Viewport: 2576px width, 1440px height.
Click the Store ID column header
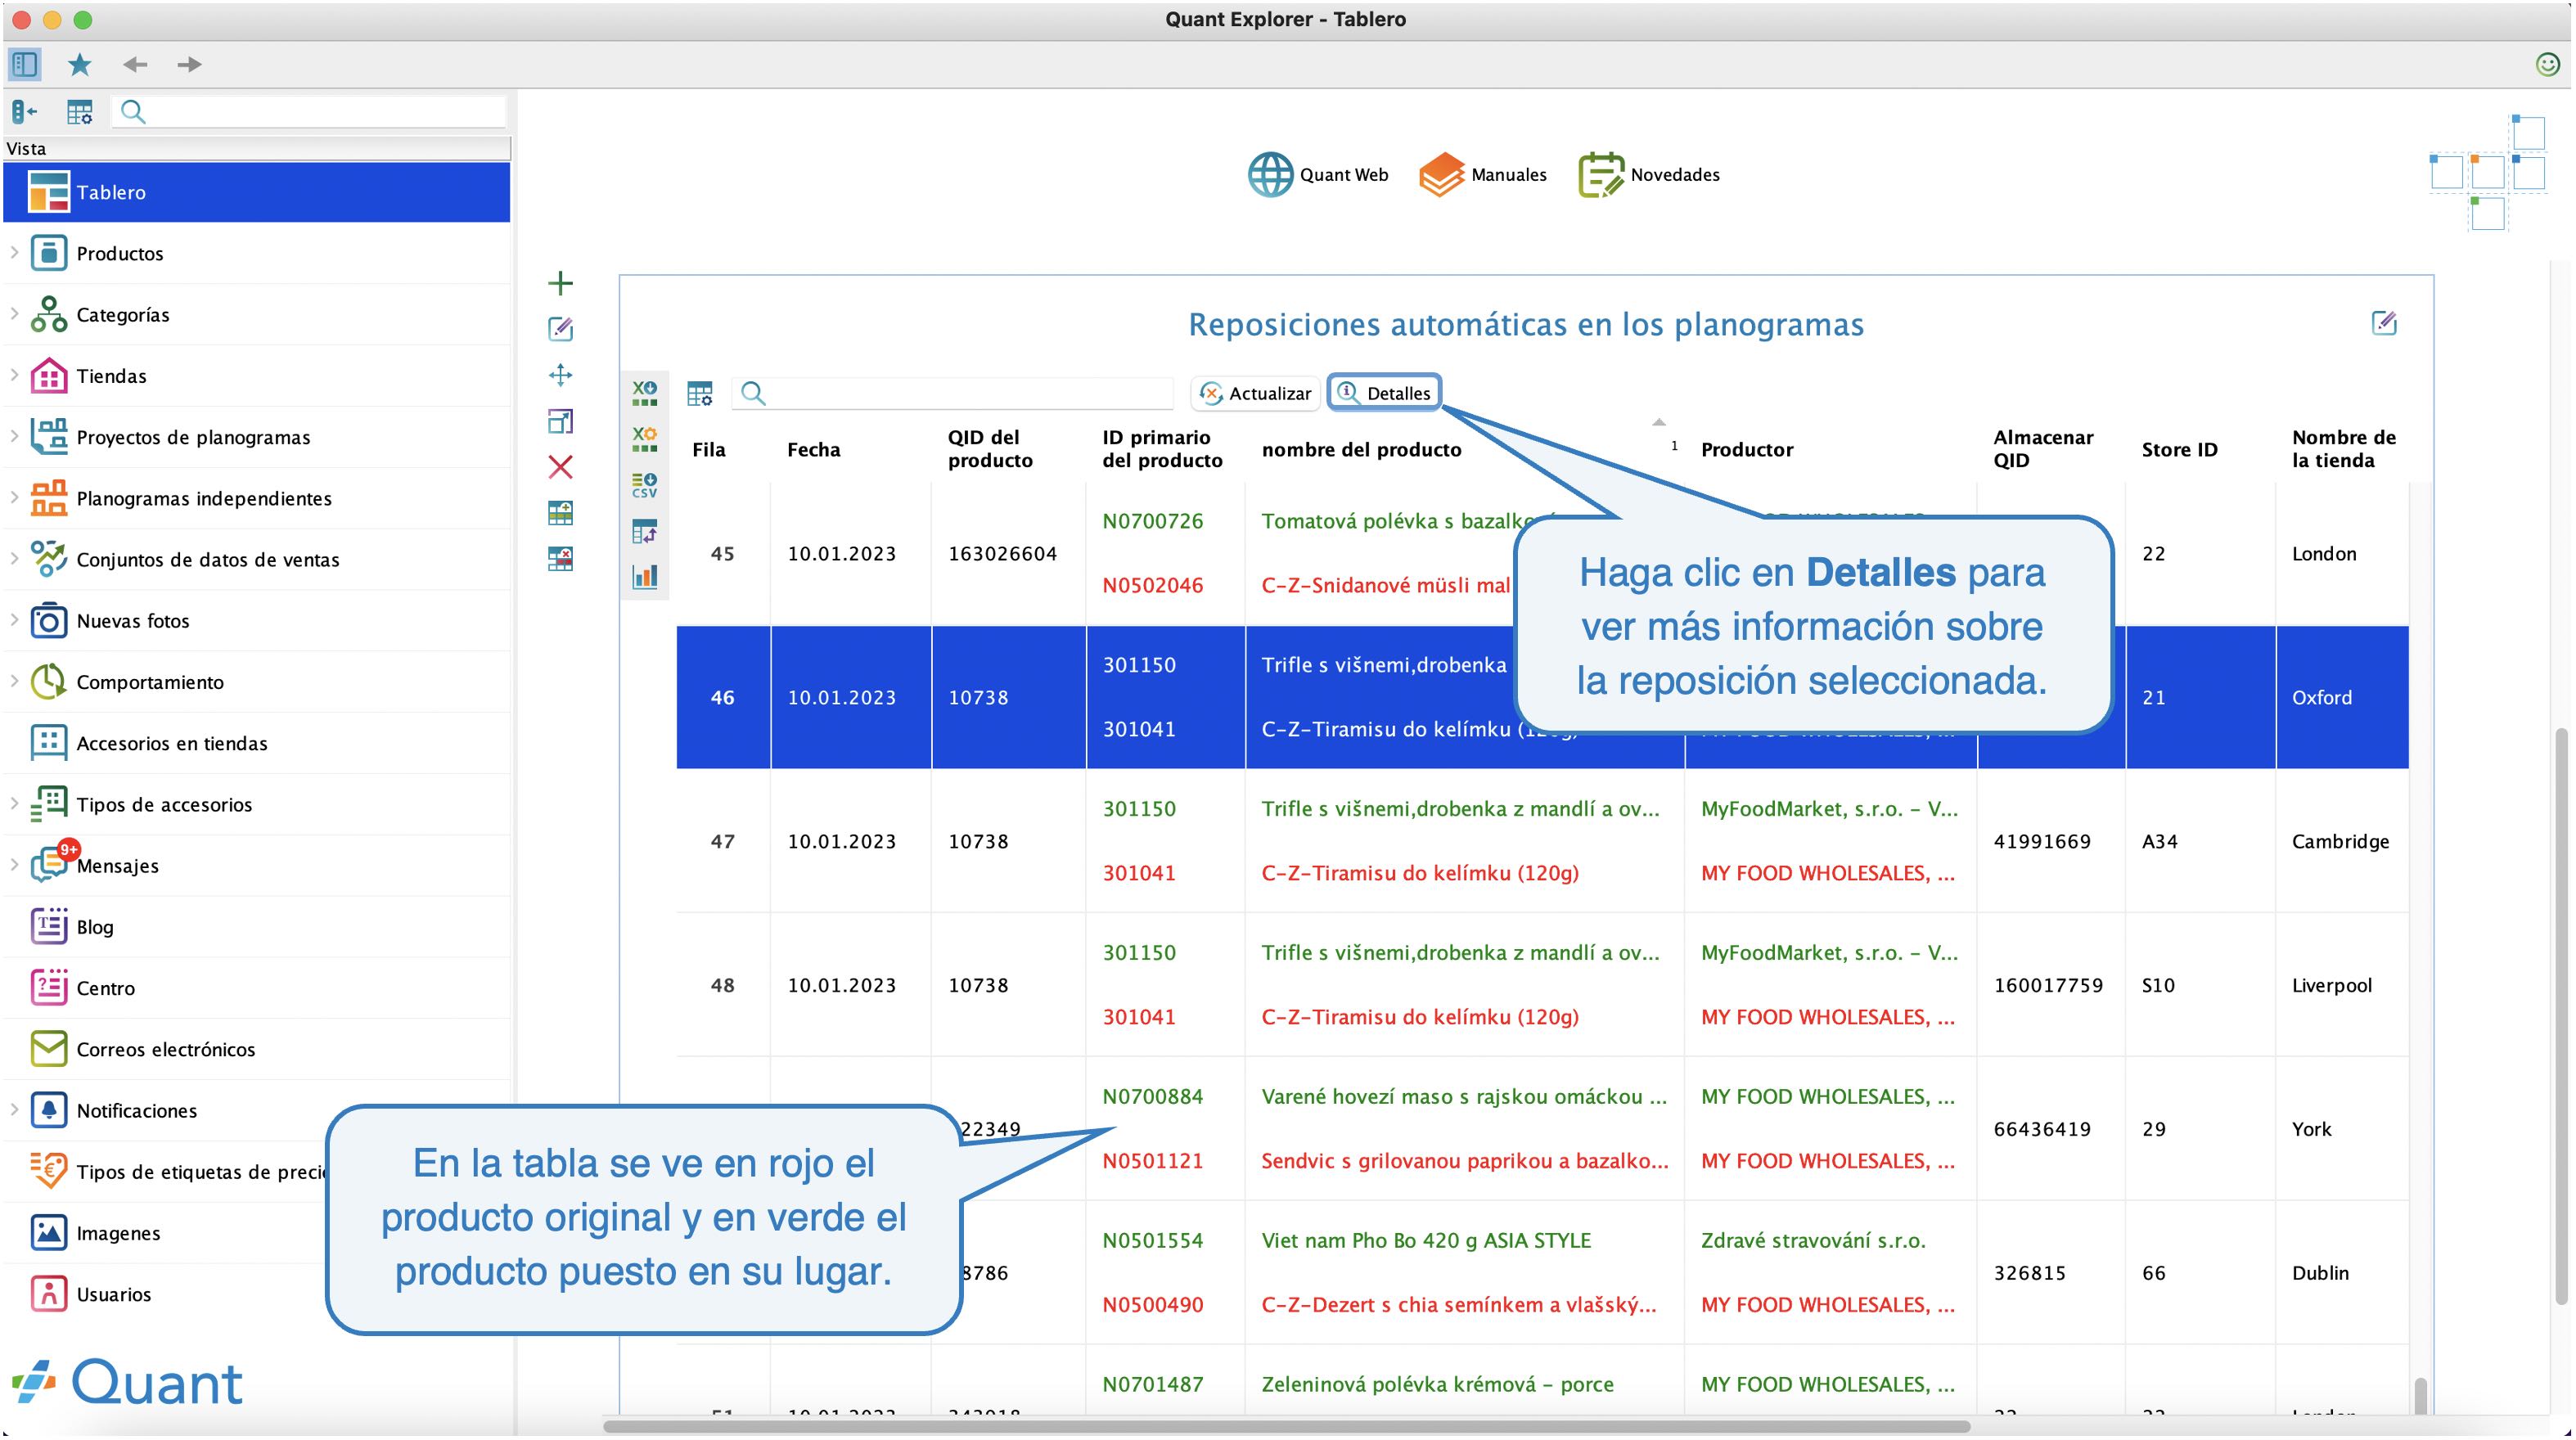point(2179,449)
